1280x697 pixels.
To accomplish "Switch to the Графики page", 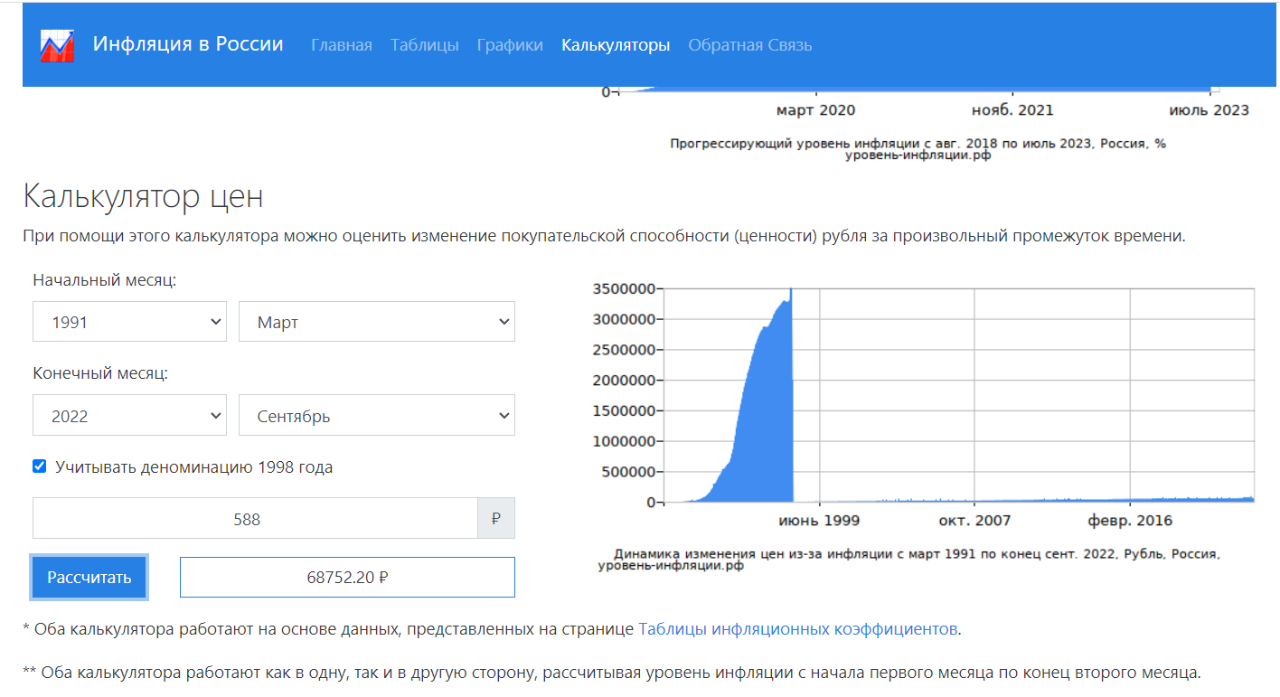I will point(510,45).
